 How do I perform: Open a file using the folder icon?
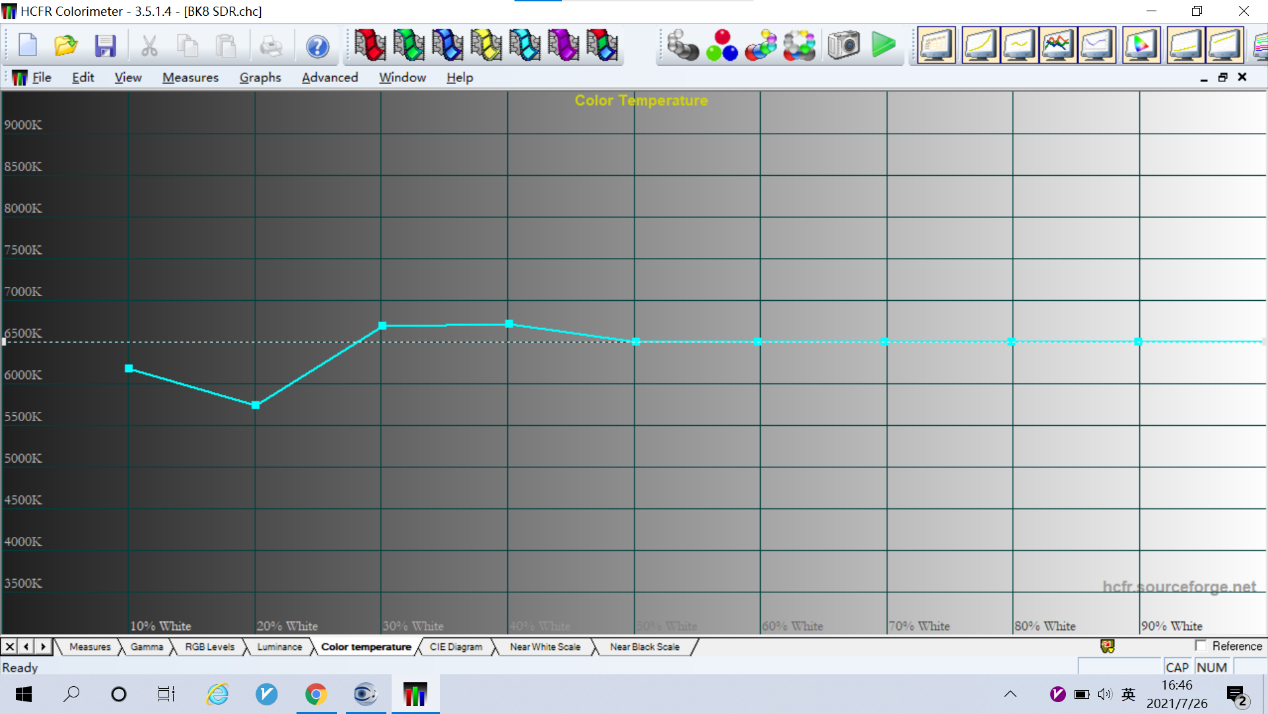(x=66, y=46)
